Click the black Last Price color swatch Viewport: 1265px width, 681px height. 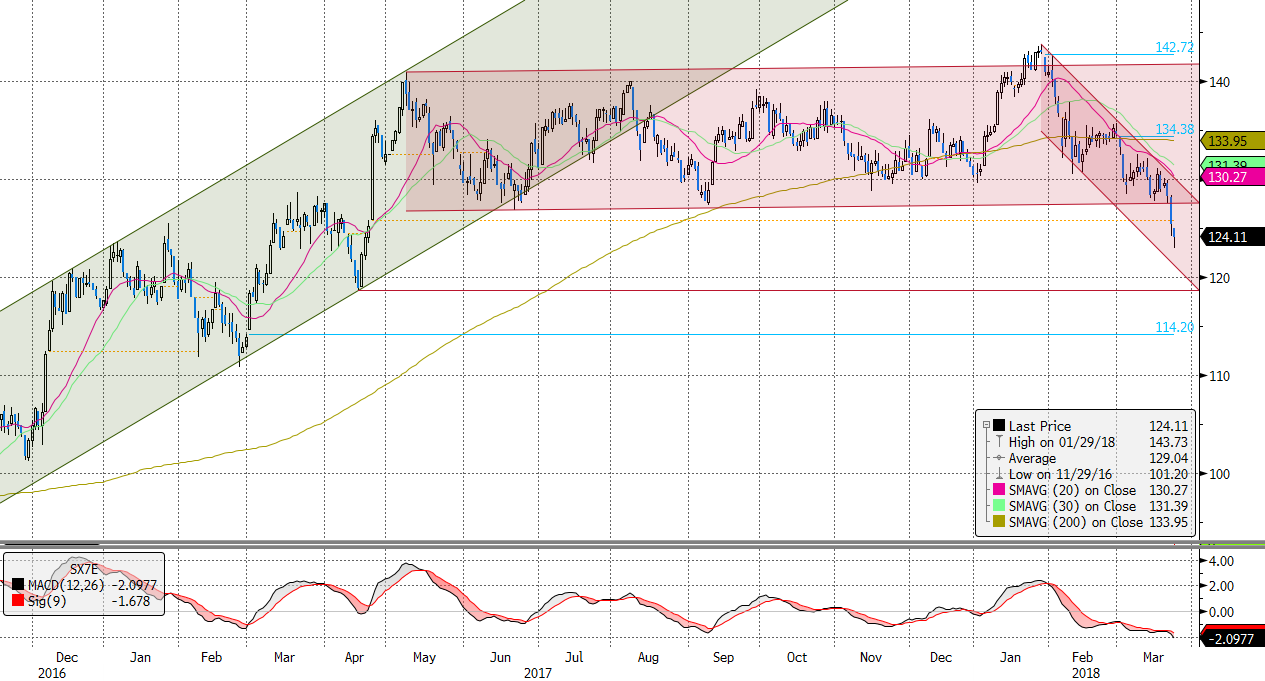[x=998, y=426]
